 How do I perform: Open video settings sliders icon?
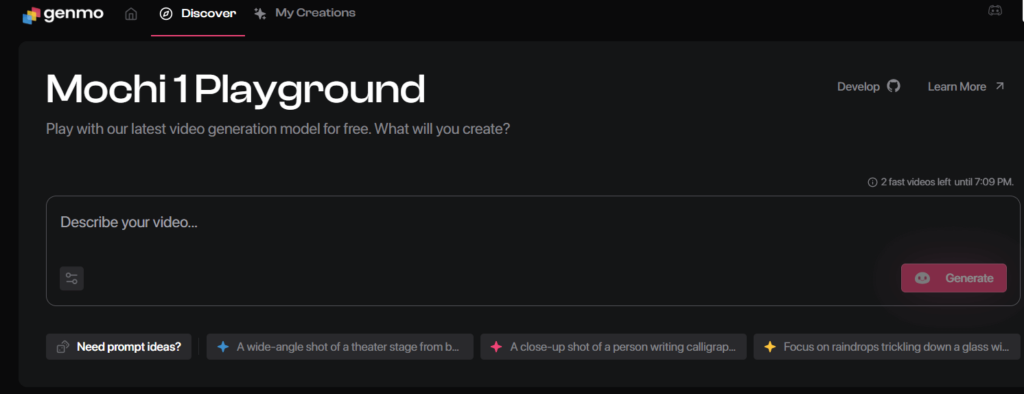pyautogui.click(x=72, y=278)
